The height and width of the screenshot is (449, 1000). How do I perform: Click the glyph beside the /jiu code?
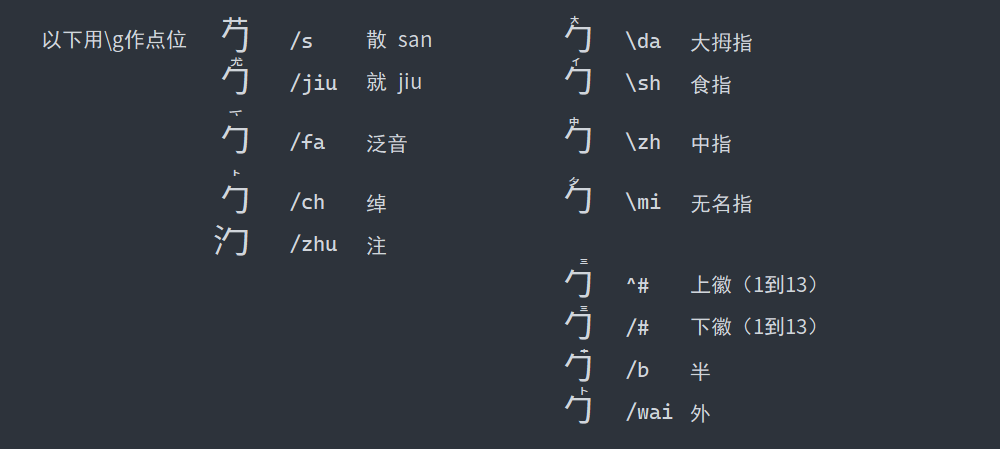point(235,77)
